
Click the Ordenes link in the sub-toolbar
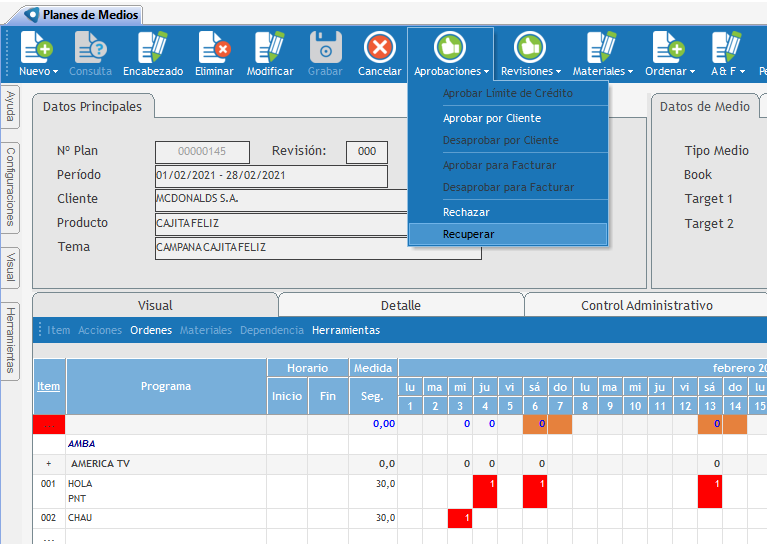point(151,330)
